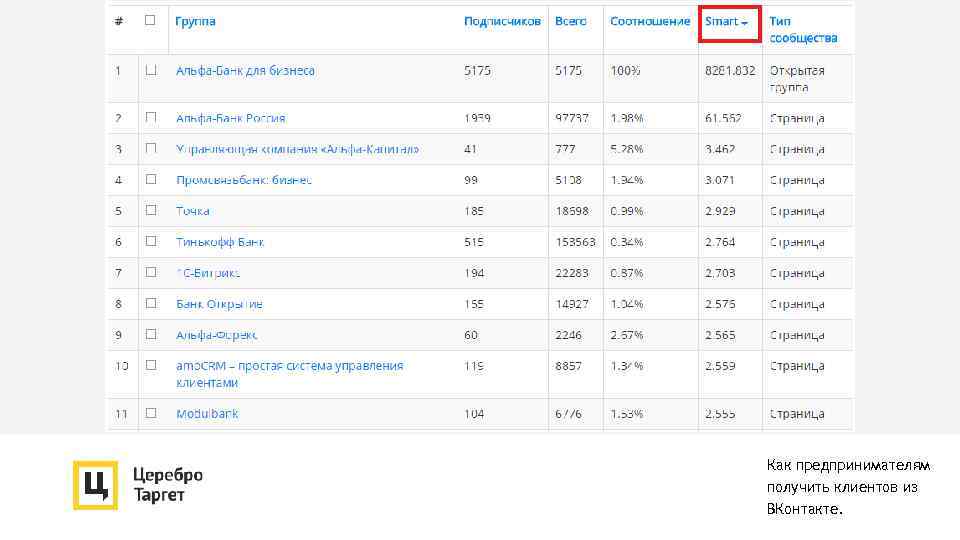Open the Банк Открытие group link
Image resolution: width=960 pixels, height=540 pixels.
[219, 304]
